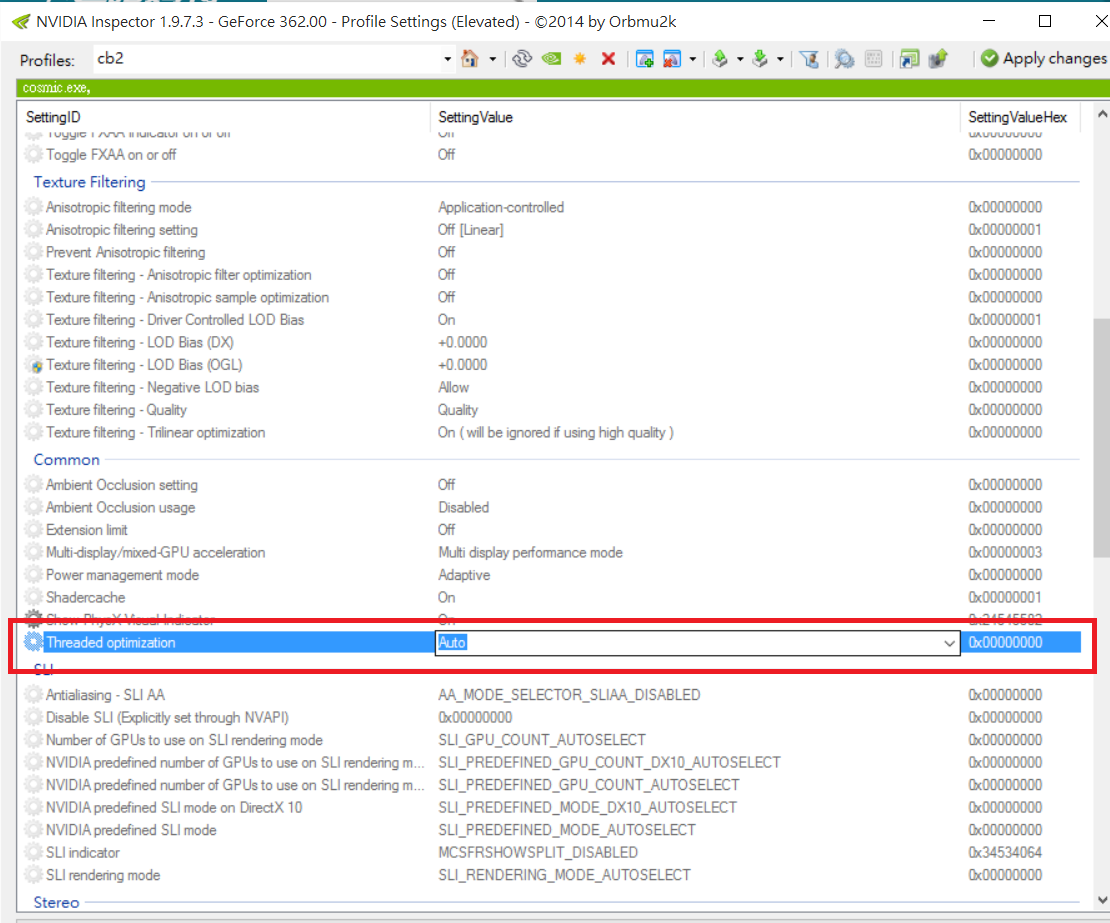This screenshot has width=1110, height=923.
Task: Select NVIDIA predefined SLI mode on DirectX 10
Action: pos(551,808)
